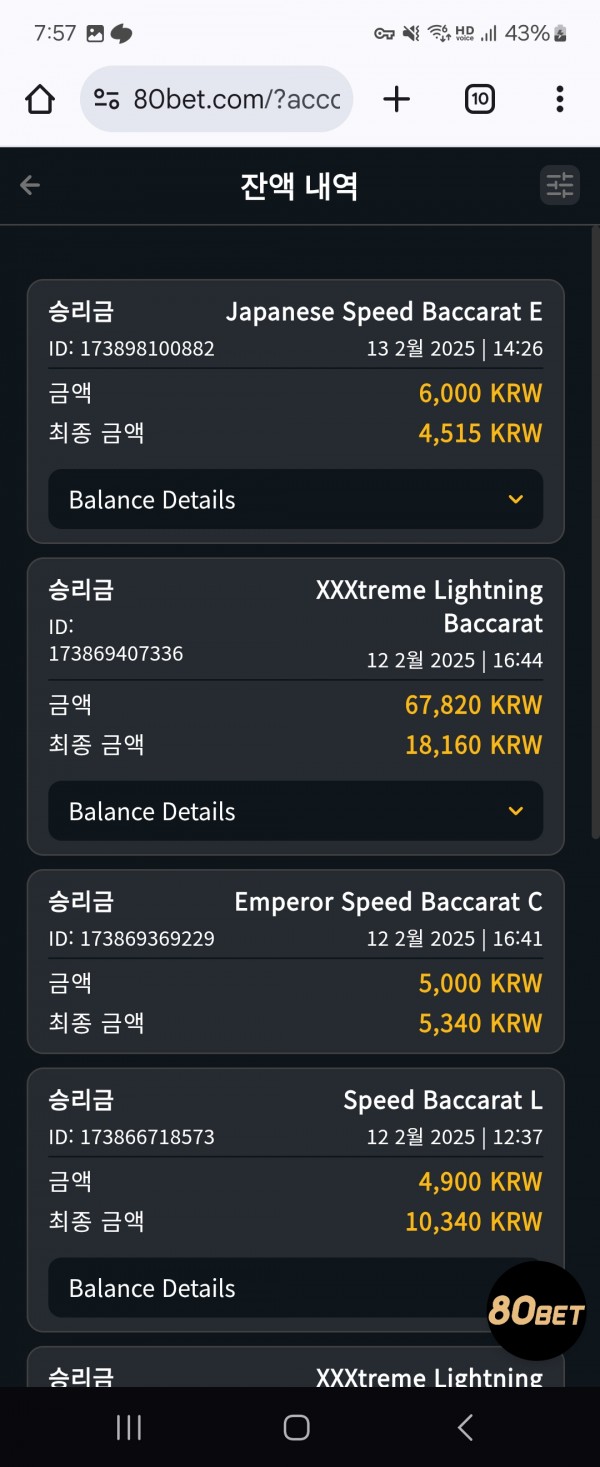Expand Balance Details for Speed Baccarat L
This screenshot has height=1467, width=600.
tap(296, 1288)
